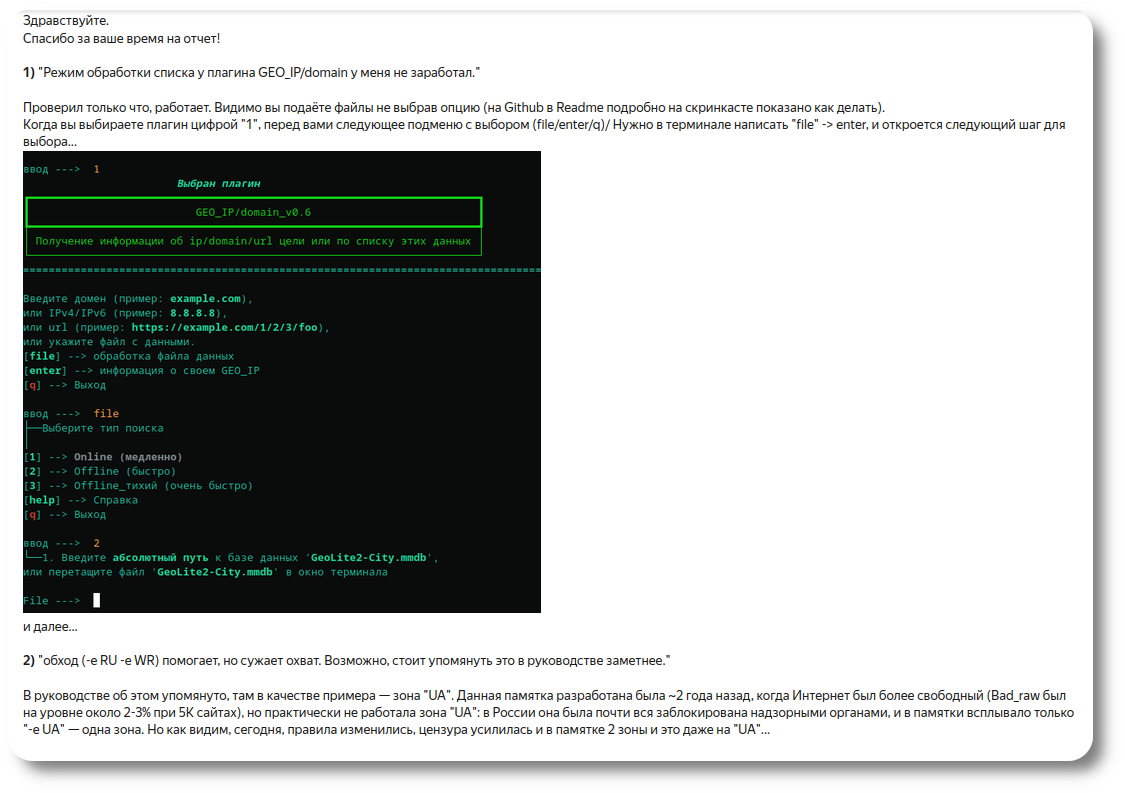Click the 8.8.8.8 example IP address

[192, 313]
